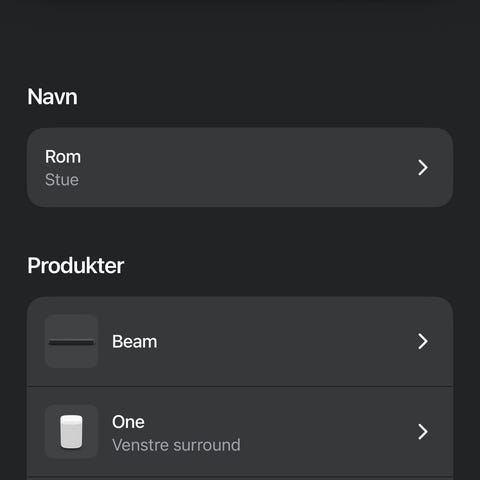The image size is (480, 480).
Task: Click the Navn section heading
Action: pos(52,97)
